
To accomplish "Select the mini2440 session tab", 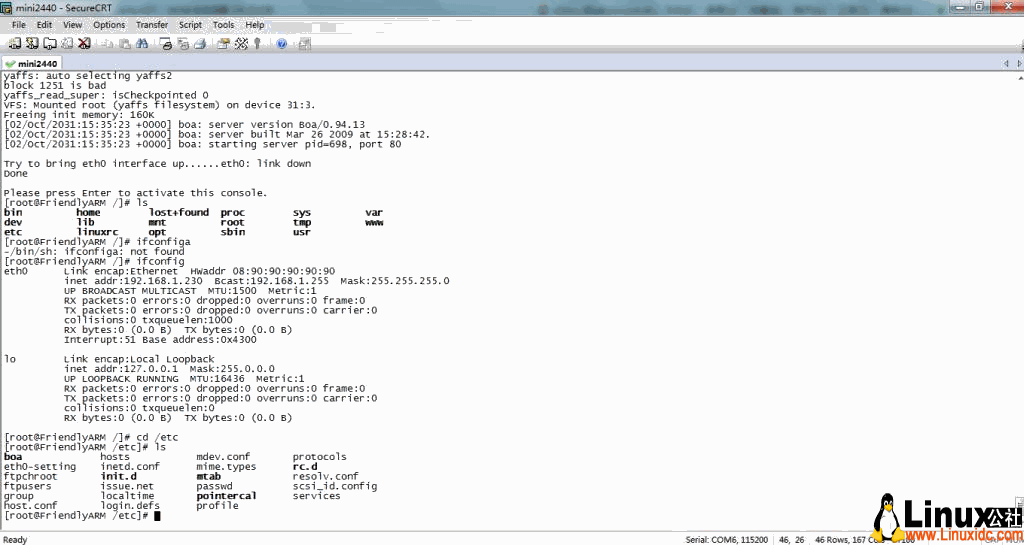I will (30, 63).
